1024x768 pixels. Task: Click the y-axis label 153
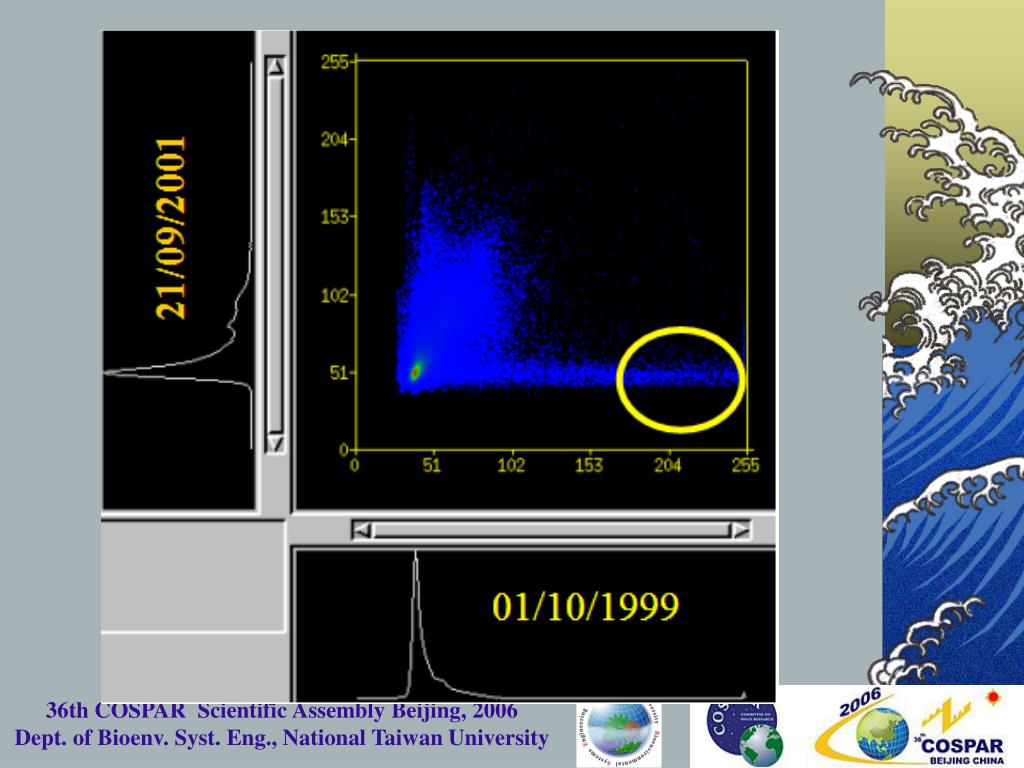click(336, 217)
